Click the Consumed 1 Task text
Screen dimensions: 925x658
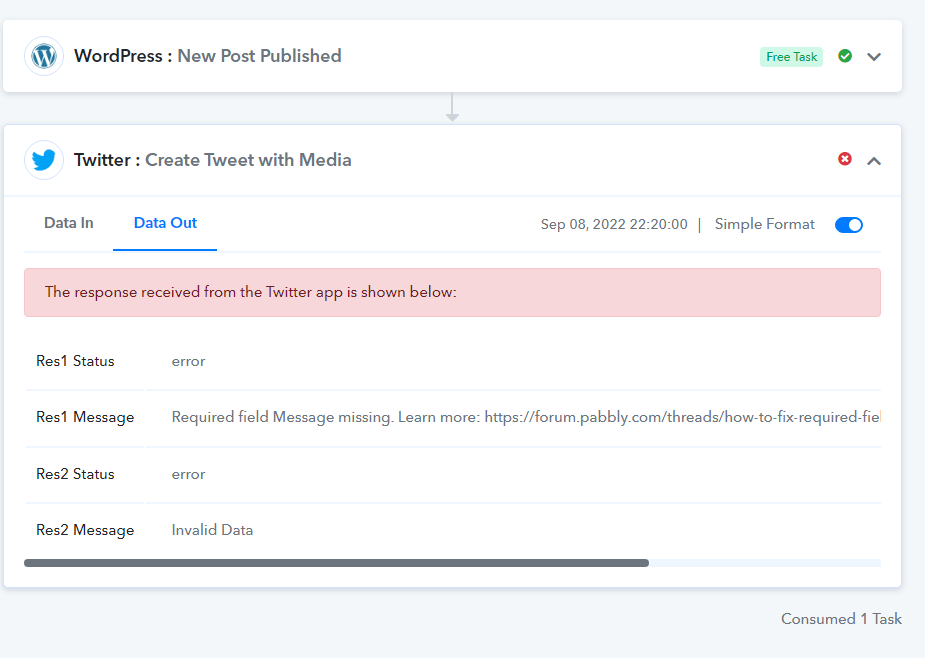click(x=841, y=619)
